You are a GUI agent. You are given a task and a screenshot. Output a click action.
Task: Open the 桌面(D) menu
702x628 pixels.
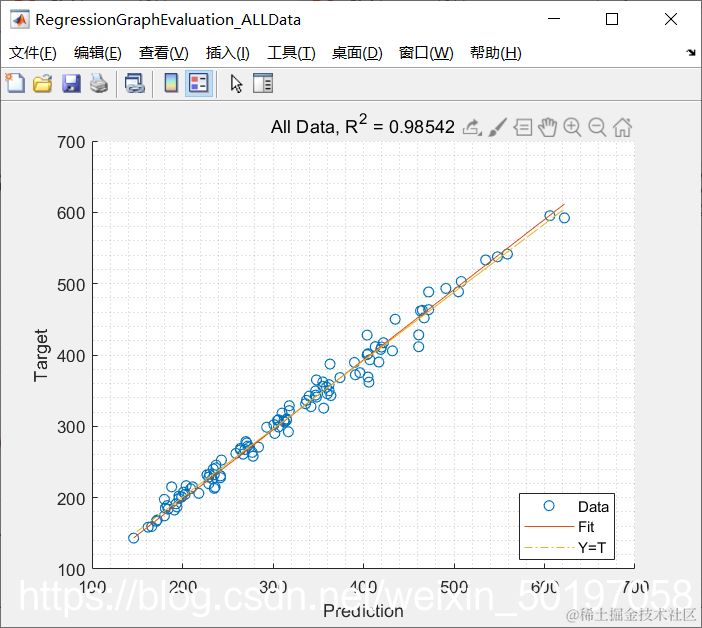click(x=357, y=53)
